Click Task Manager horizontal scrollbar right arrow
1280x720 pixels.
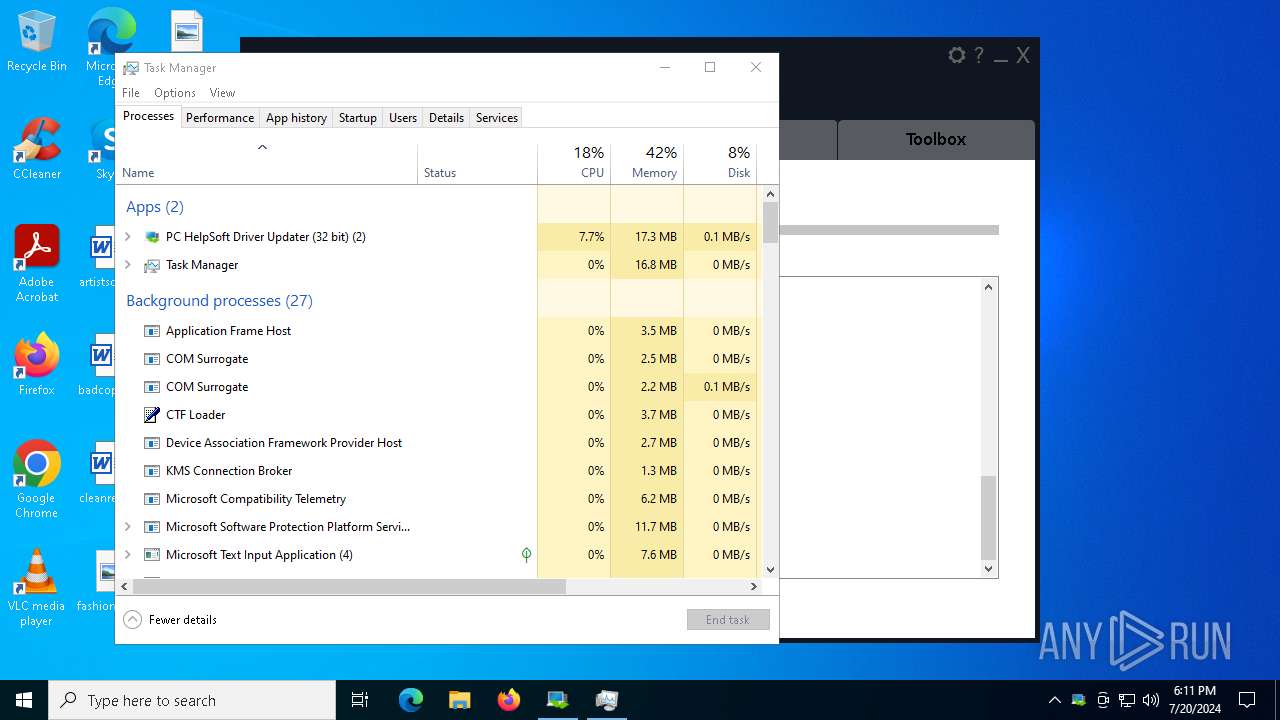[754, 587]
